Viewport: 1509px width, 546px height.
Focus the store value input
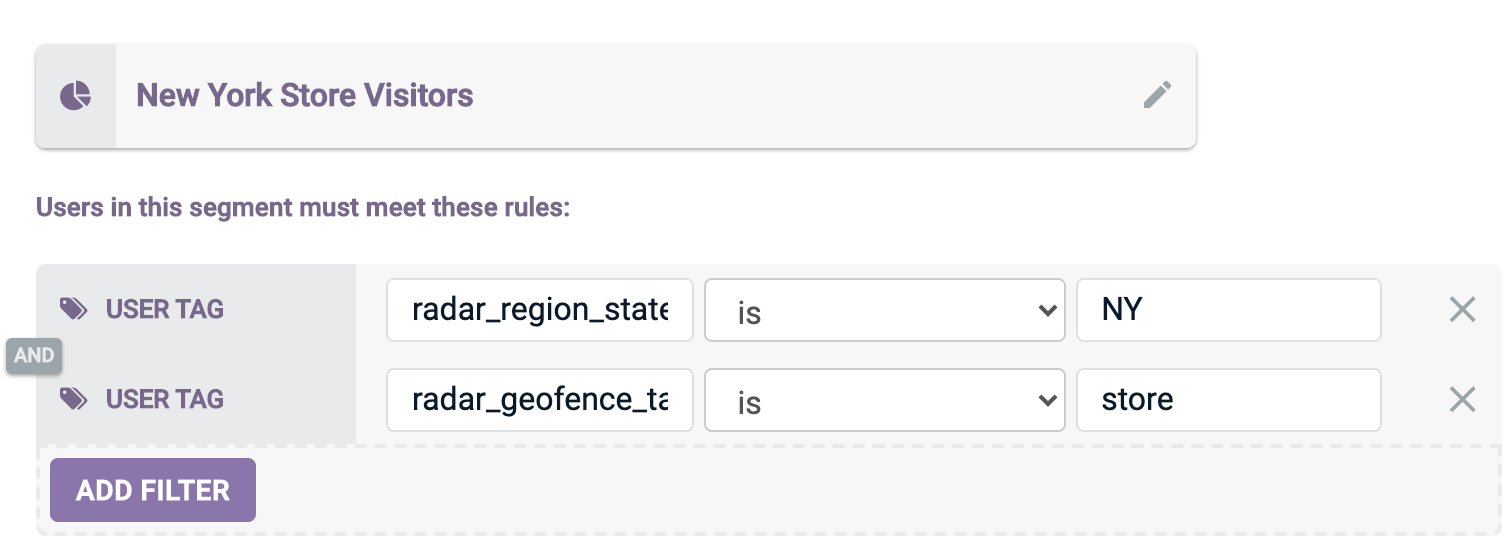coord(1228,400)
